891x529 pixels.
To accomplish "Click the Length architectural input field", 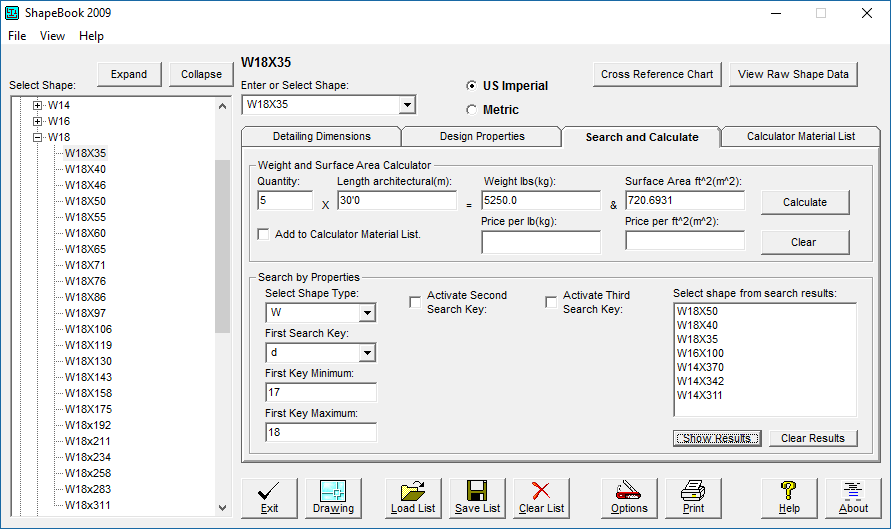I will coord(397,201).
